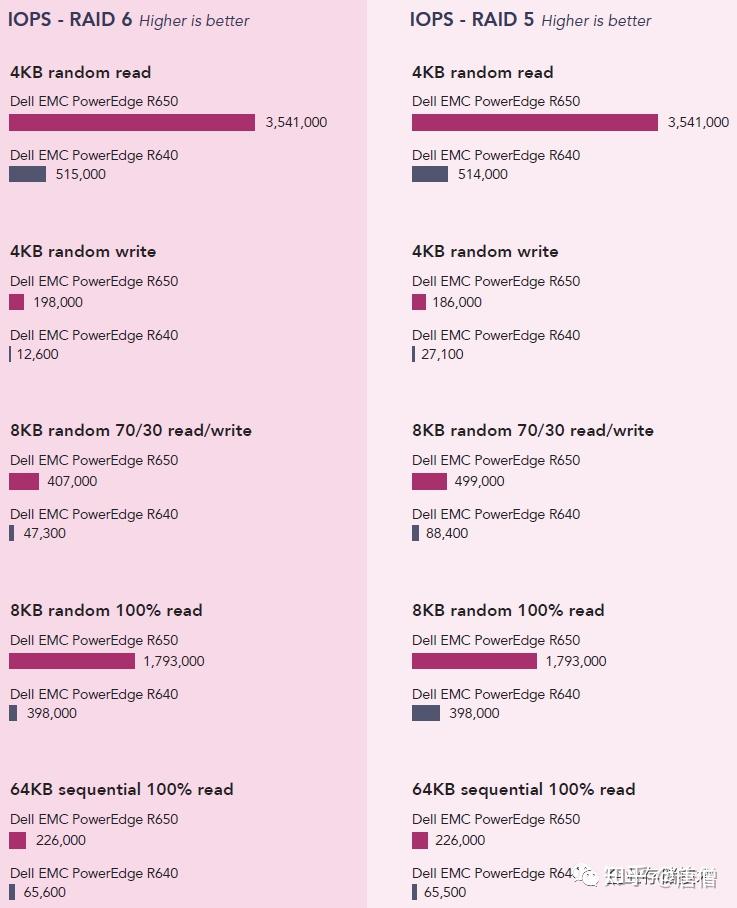The width and height of the screenshot is (737, 908).
Task: Select the "IOPS - RAID 5" heading
Action: click(472, 20)
